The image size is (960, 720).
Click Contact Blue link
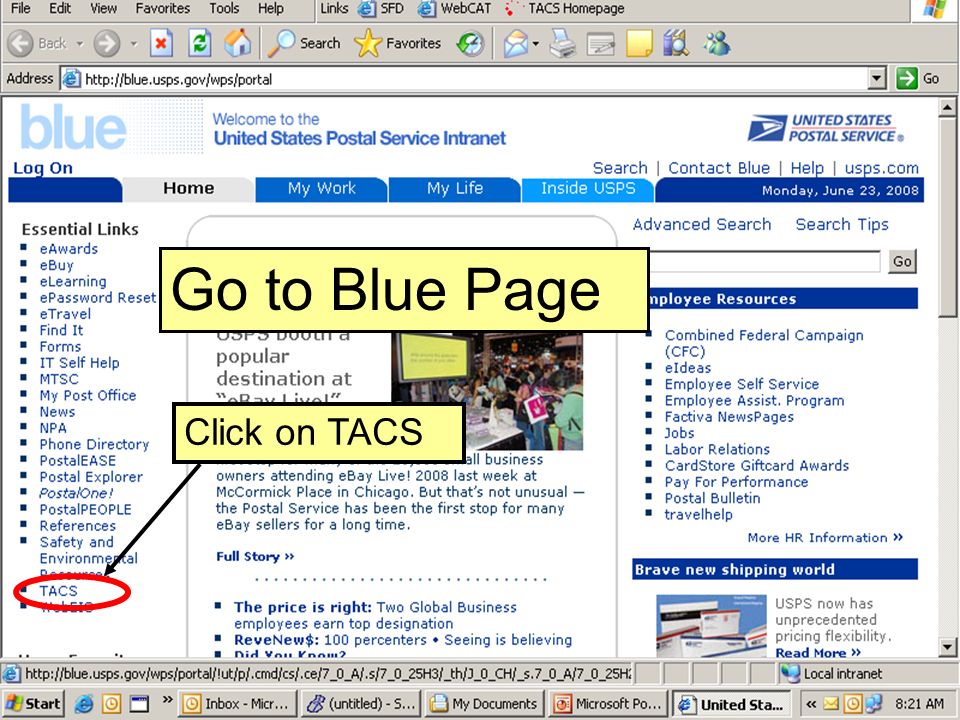(719, 168)
